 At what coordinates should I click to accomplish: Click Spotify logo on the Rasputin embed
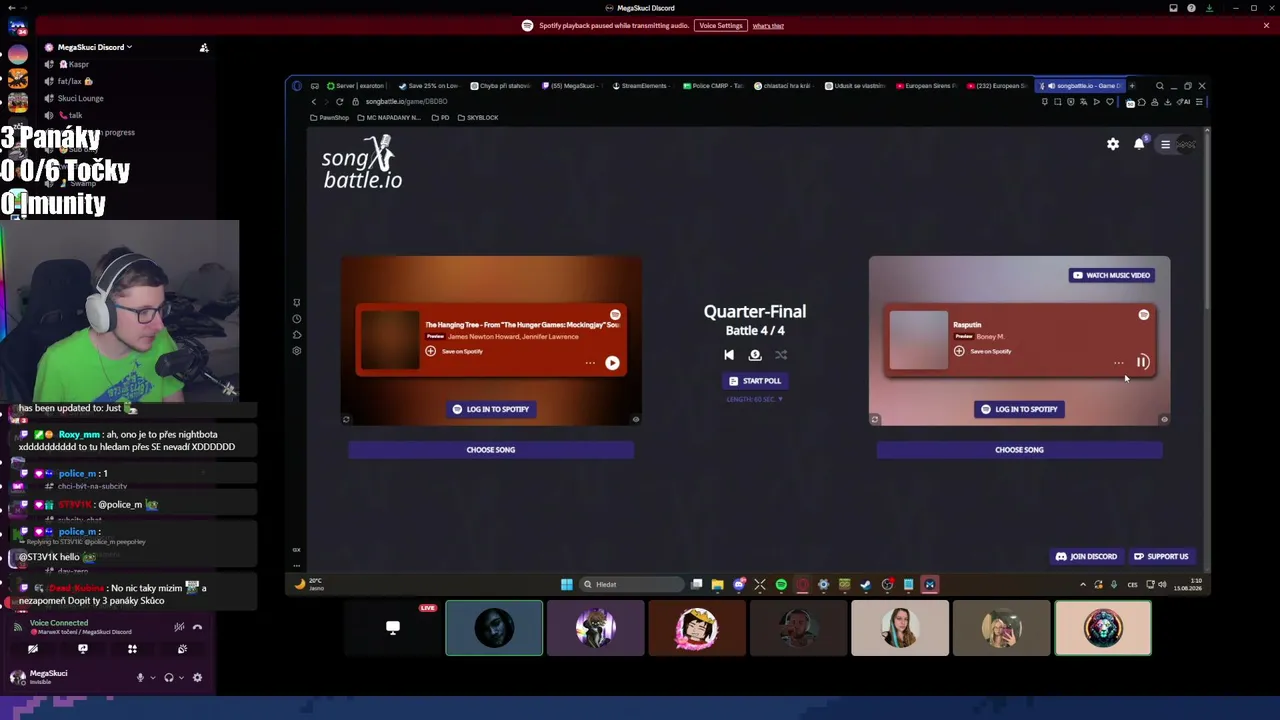tap(1144, 315)
